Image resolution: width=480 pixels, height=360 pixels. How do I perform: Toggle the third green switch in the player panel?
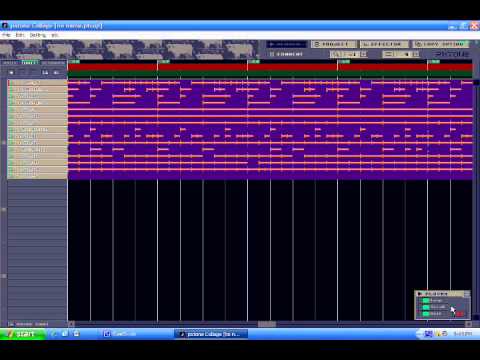pos(426,314)
